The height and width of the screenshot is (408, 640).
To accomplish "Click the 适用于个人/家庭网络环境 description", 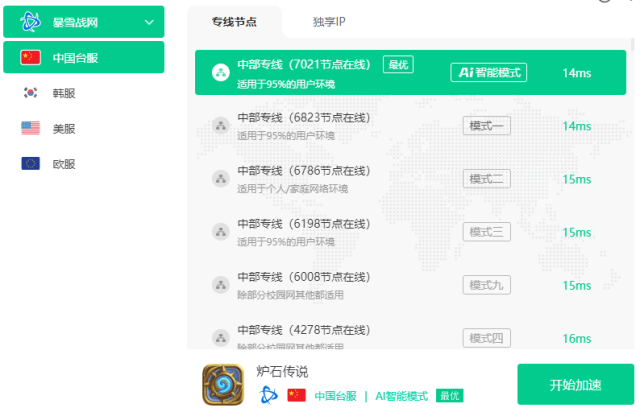I will (x=293, y=188).
